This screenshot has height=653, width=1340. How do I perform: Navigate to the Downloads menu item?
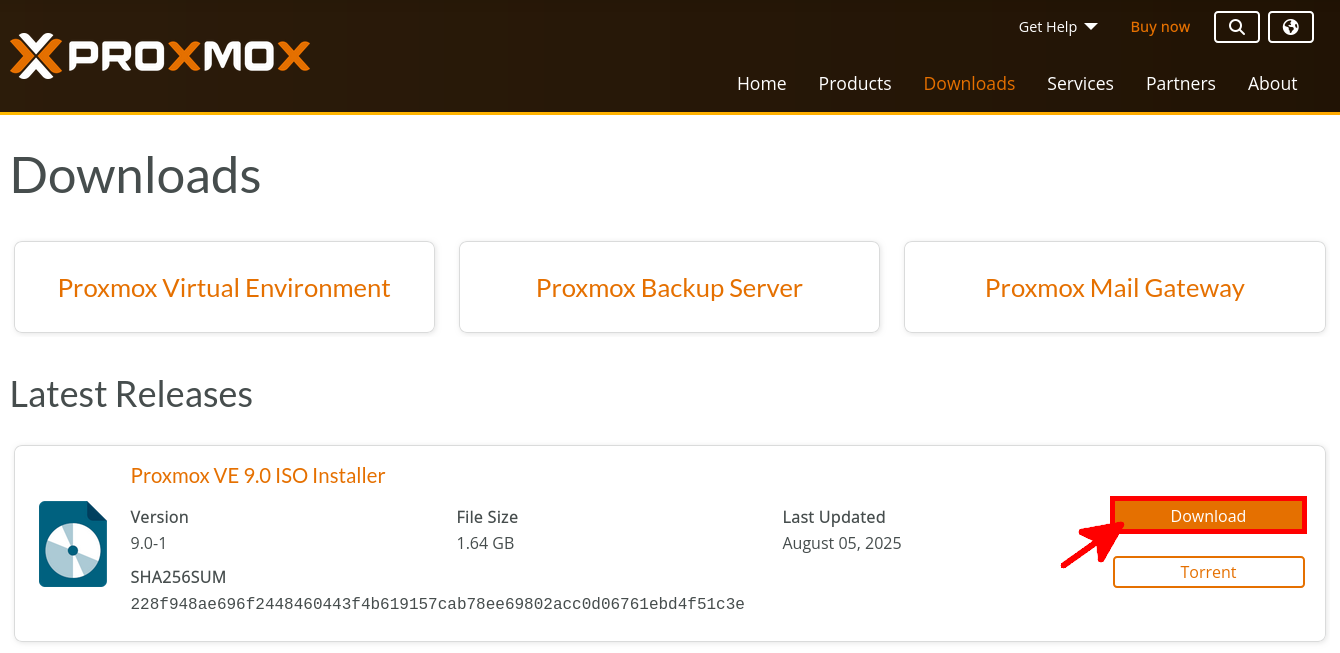click(x=968, y=84)
